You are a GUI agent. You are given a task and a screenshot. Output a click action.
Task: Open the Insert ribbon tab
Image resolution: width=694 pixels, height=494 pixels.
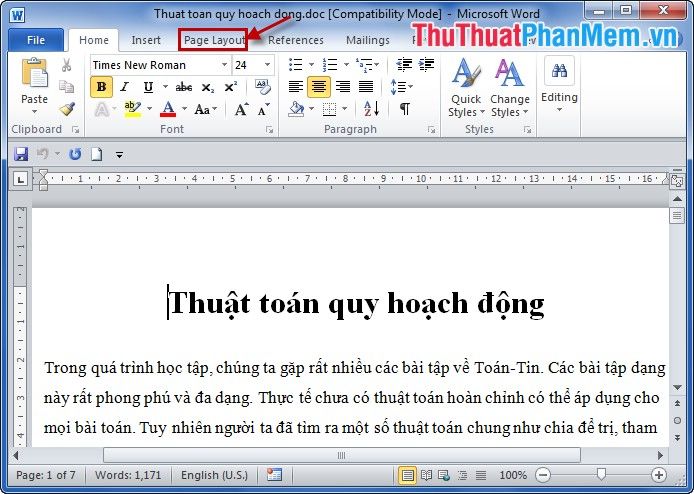click(x=146, y=40)
